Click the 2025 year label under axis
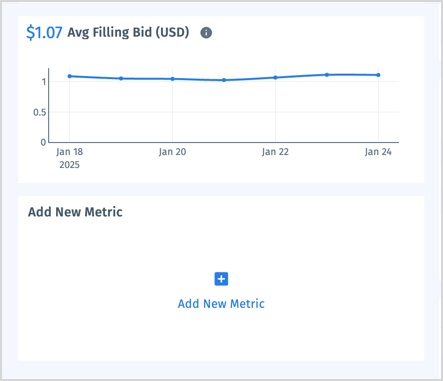This screenshot has height=381, width=443. (x=69, y=165)
